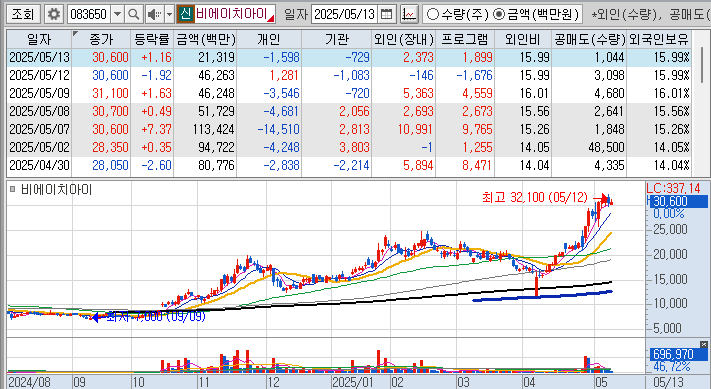Click the 최고 32,100 (05/12) label
711x389 pixels.
(535, 198)
